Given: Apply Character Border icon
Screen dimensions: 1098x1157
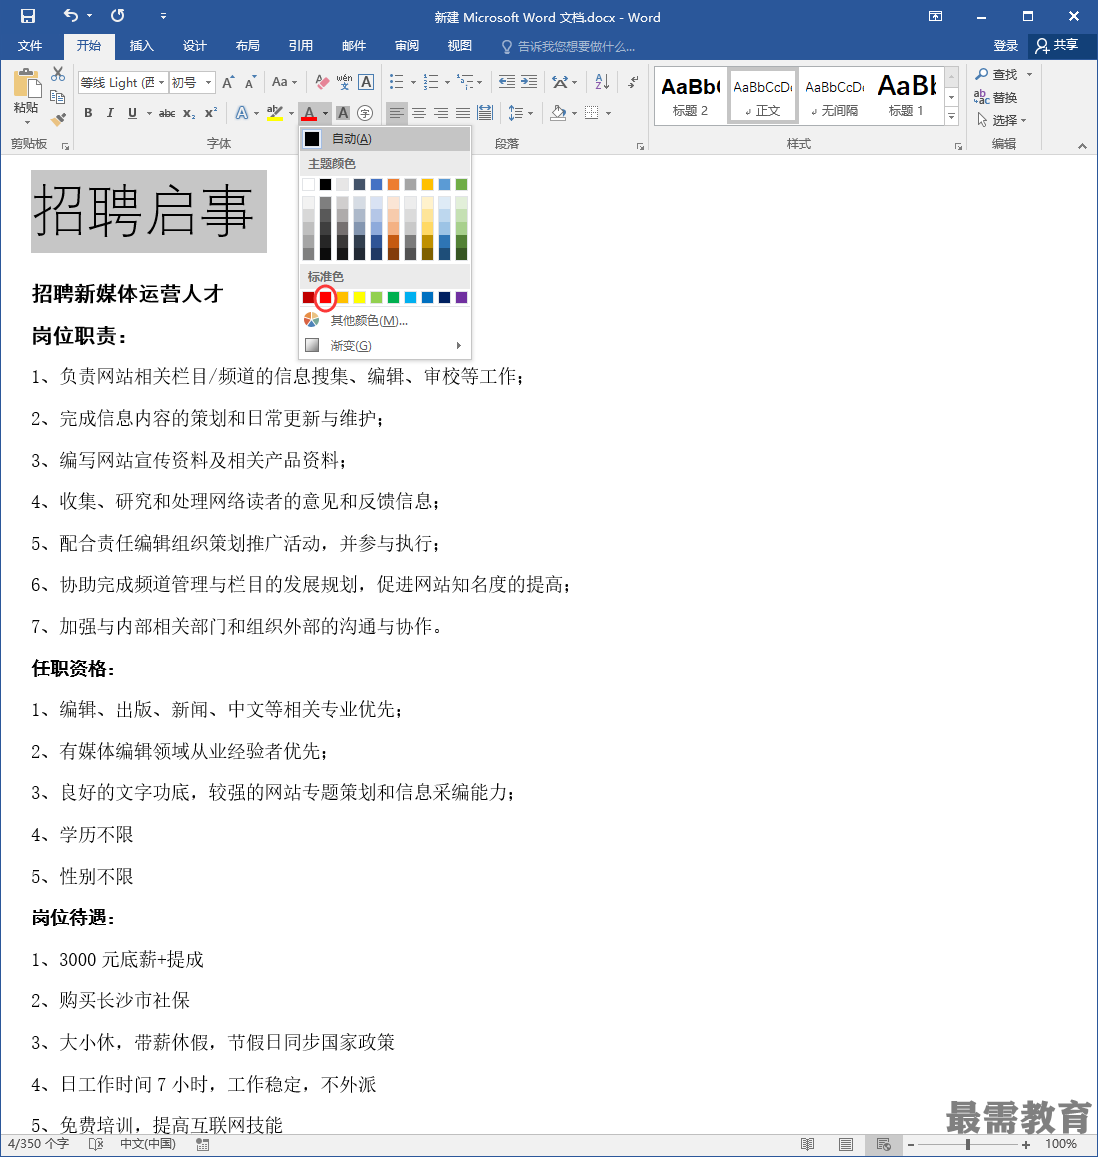Looking at the screenshot, I should [366, 82].
